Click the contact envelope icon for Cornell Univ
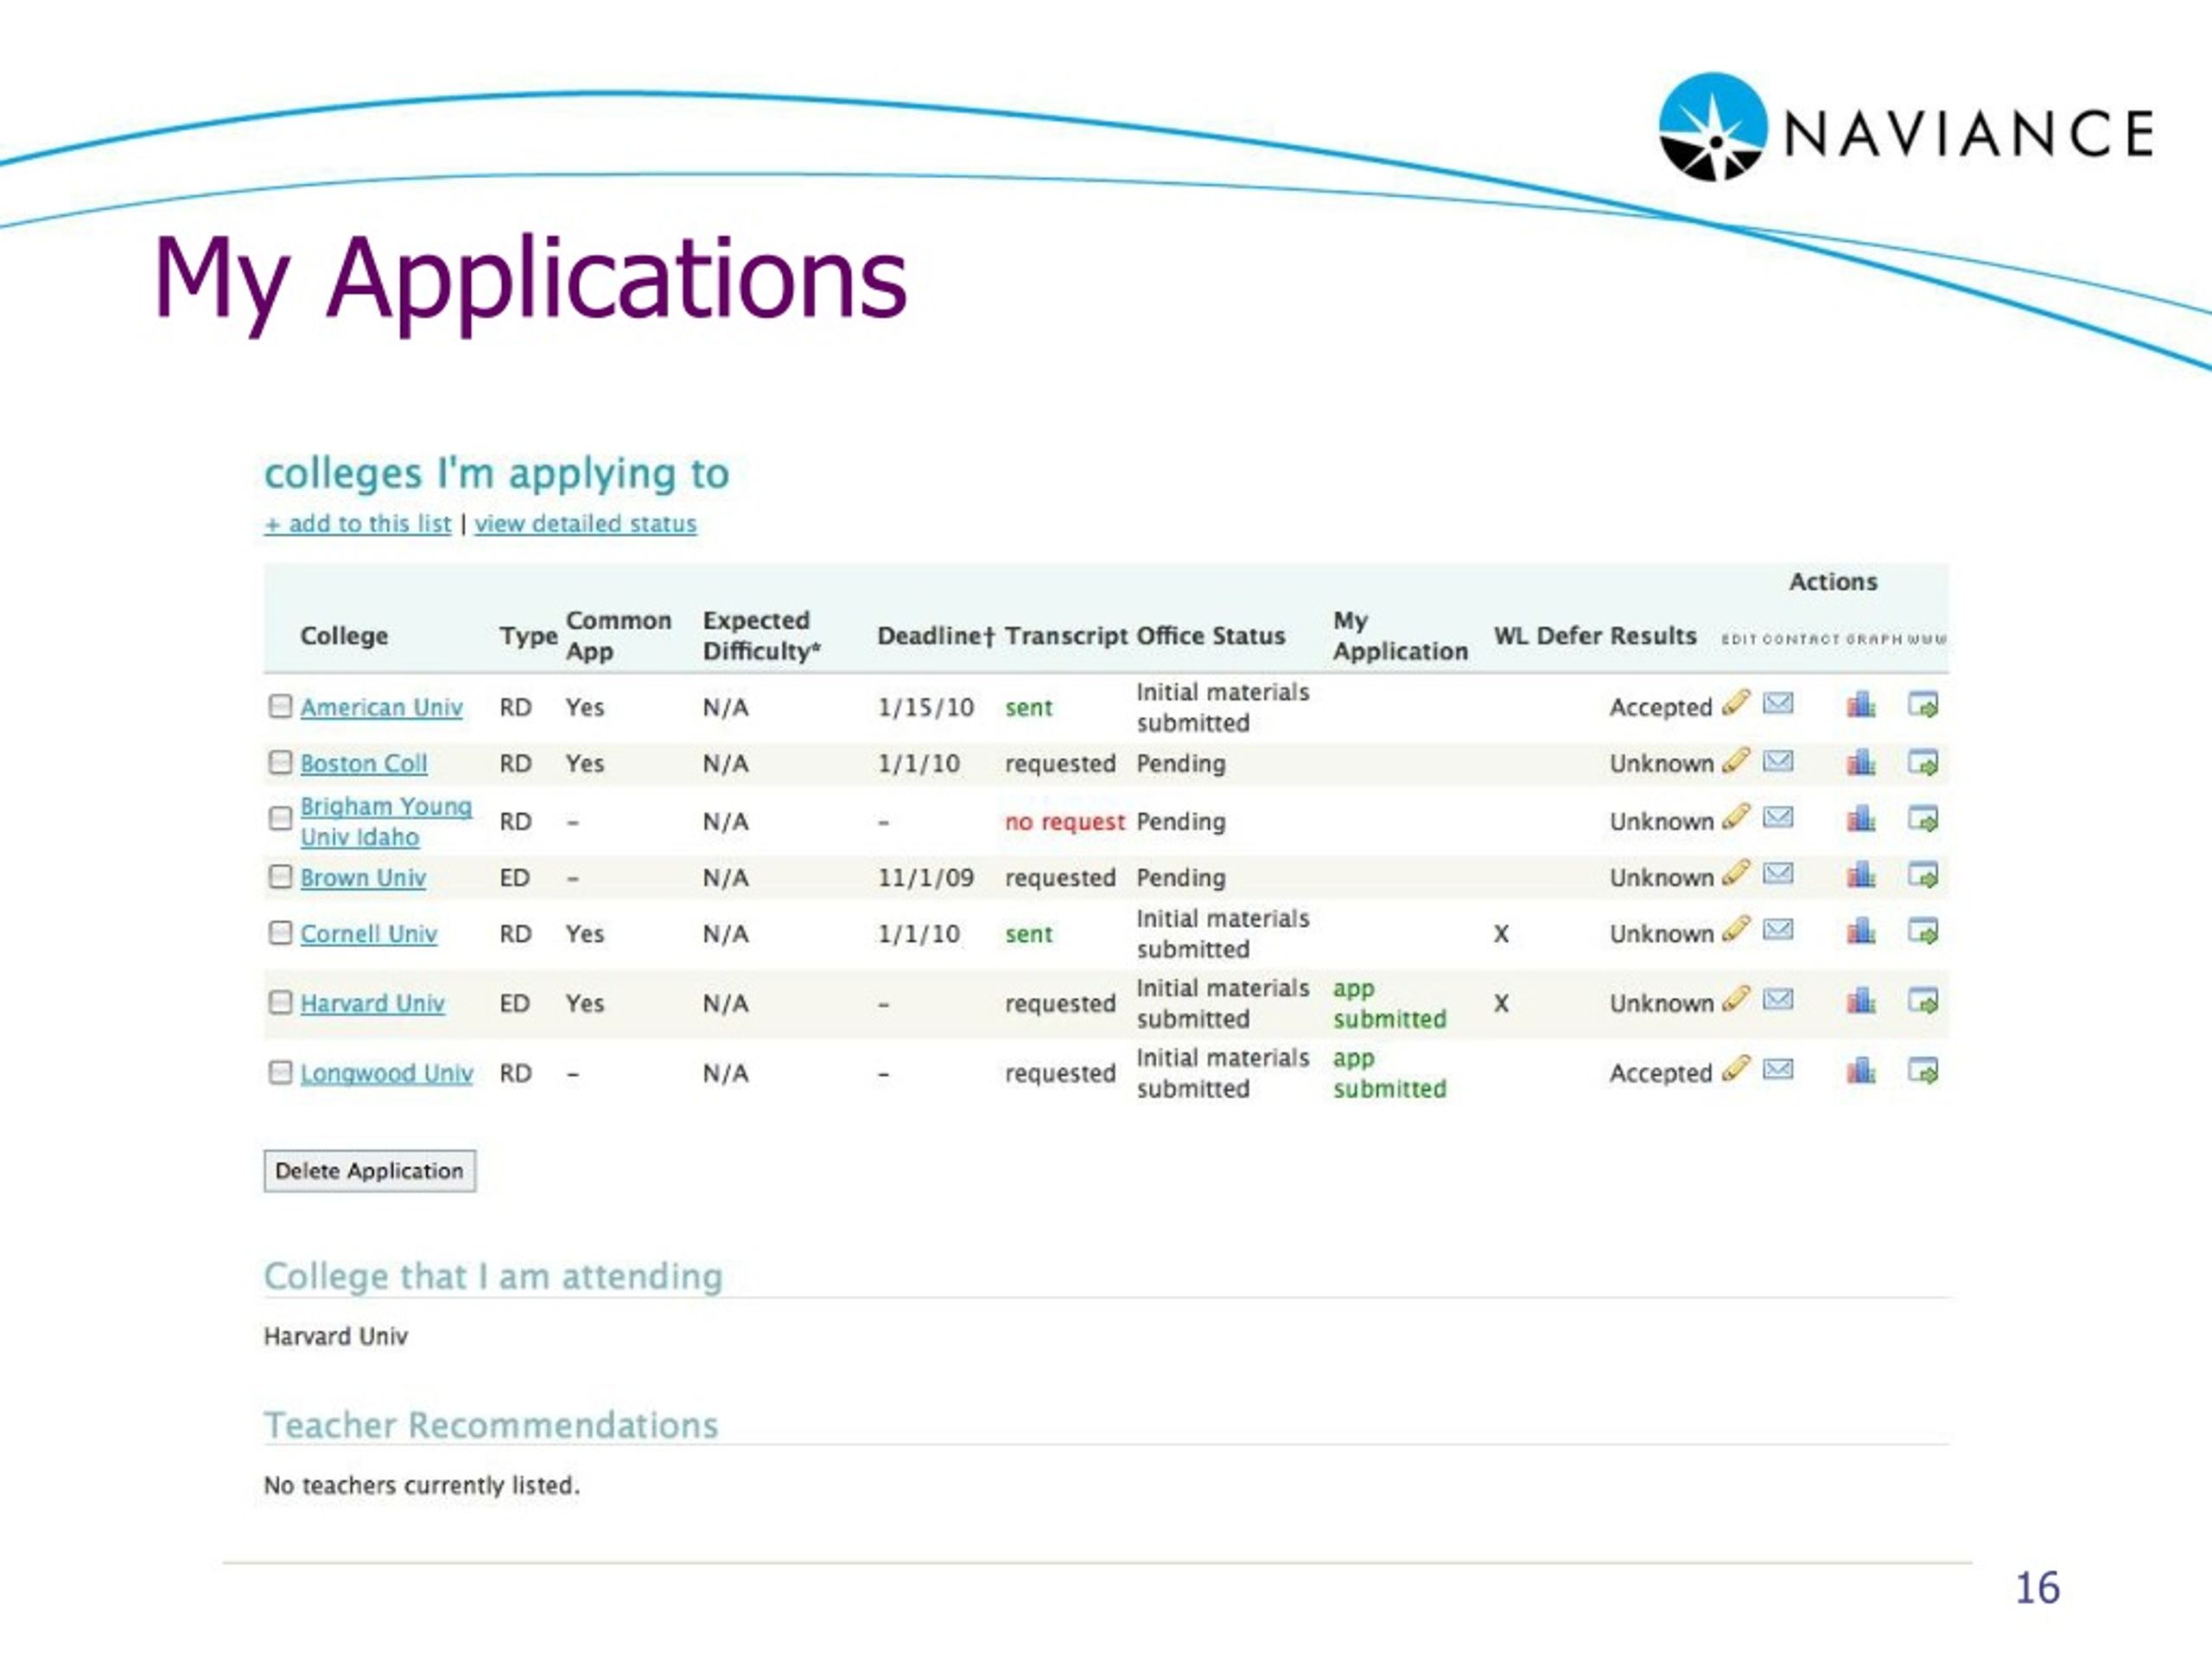This screenshot has height=1659, width=2212. [1777, 929]
